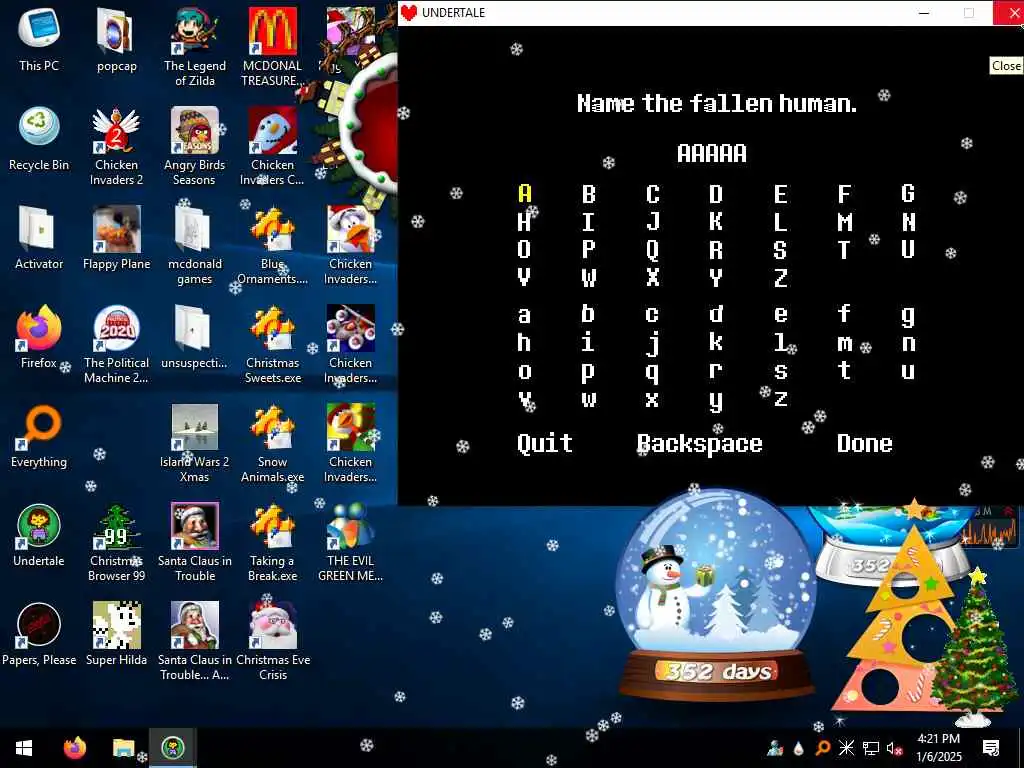Pick uppercase letter W in Undertale
This screenshot has width=1024, height=768.
point(588,278)
